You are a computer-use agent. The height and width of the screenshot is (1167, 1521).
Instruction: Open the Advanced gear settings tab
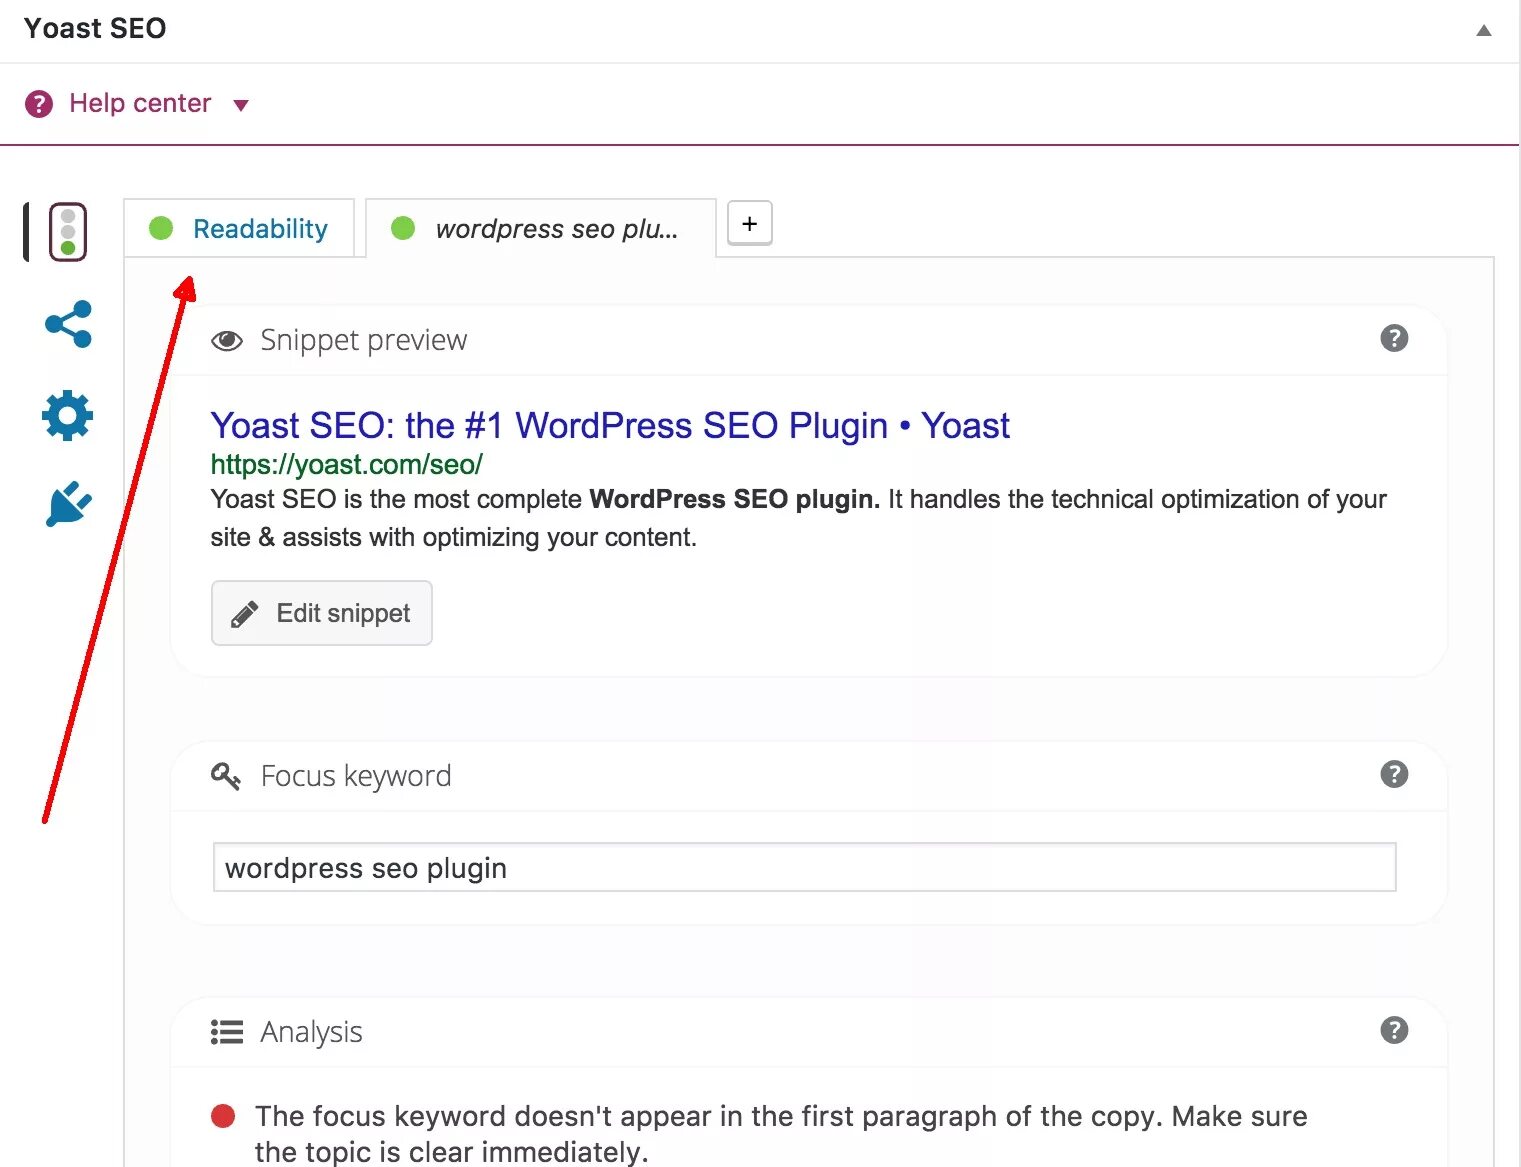tap(68, 415)
